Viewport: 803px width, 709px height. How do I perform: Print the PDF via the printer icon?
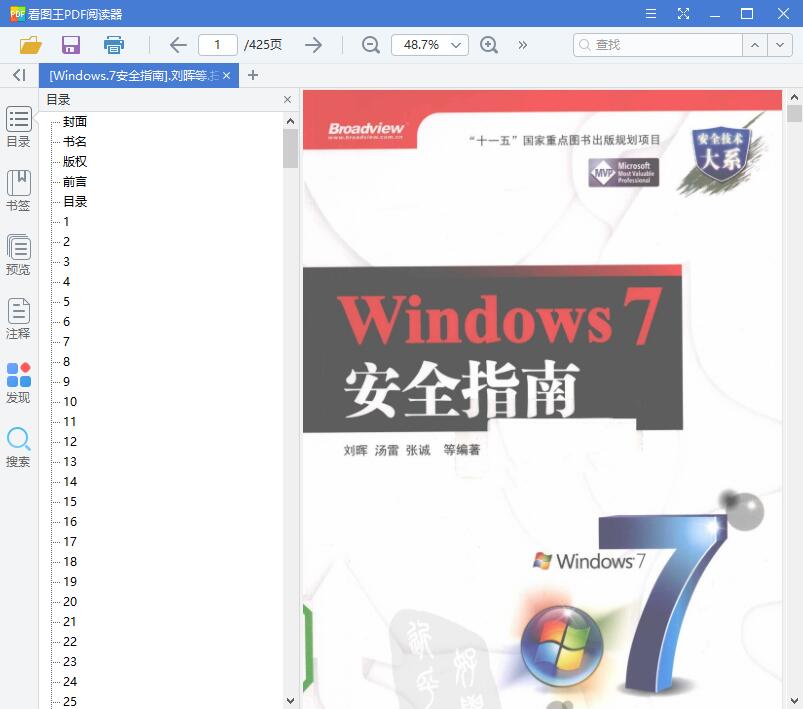pos(114,45)
